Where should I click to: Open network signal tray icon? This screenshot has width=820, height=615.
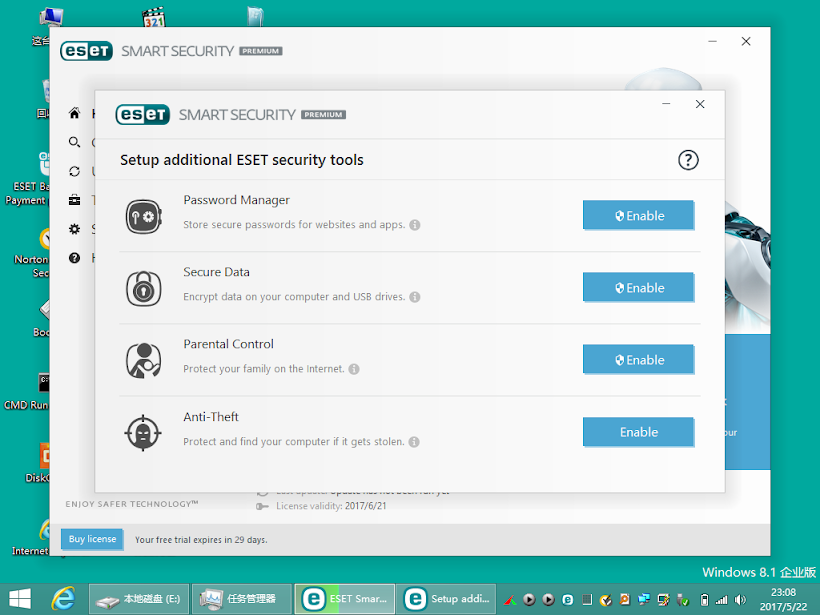[722, 600]
